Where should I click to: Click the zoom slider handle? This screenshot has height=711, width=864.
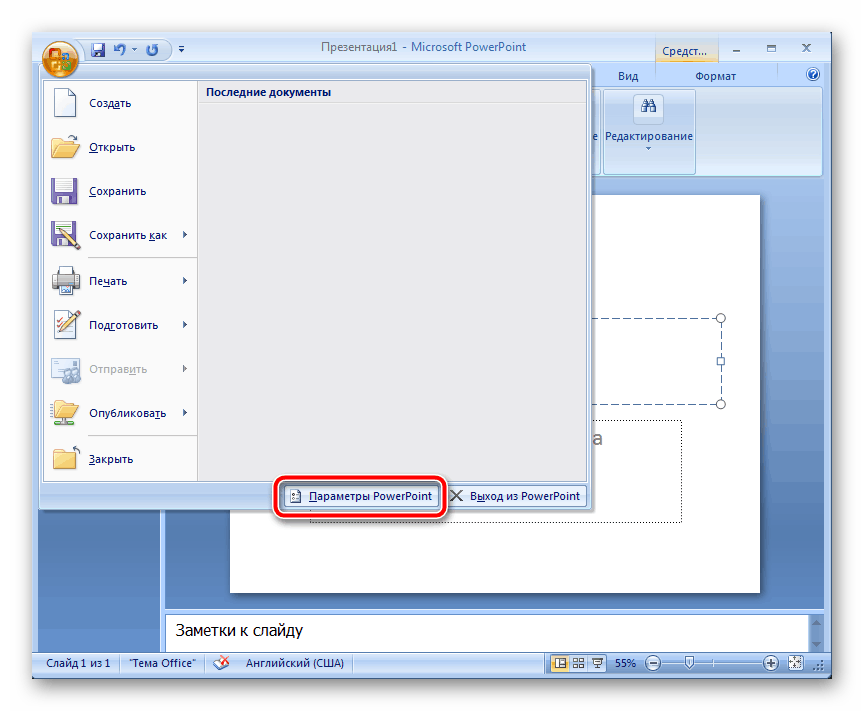click(x=689, y=662)
